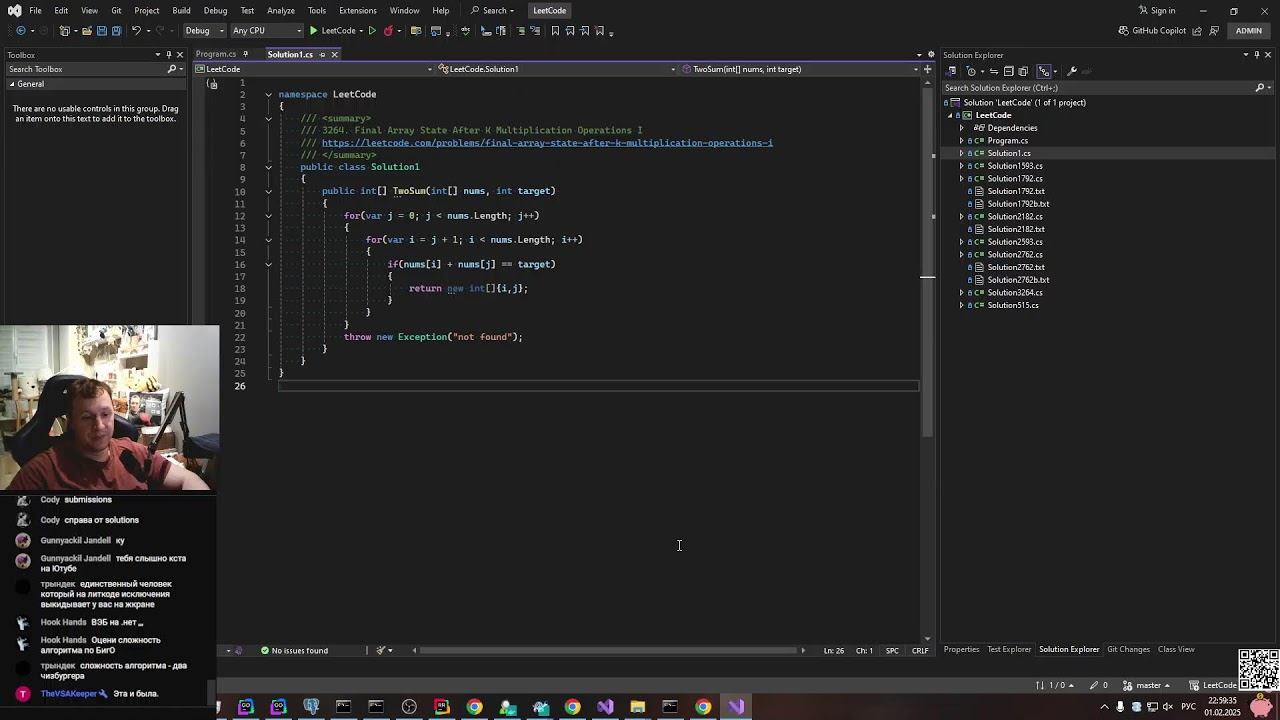Viewport: 1280px width, 720px height.
Task: Open the Git menu
Action: pyautogui.click(x=116, y=10)
